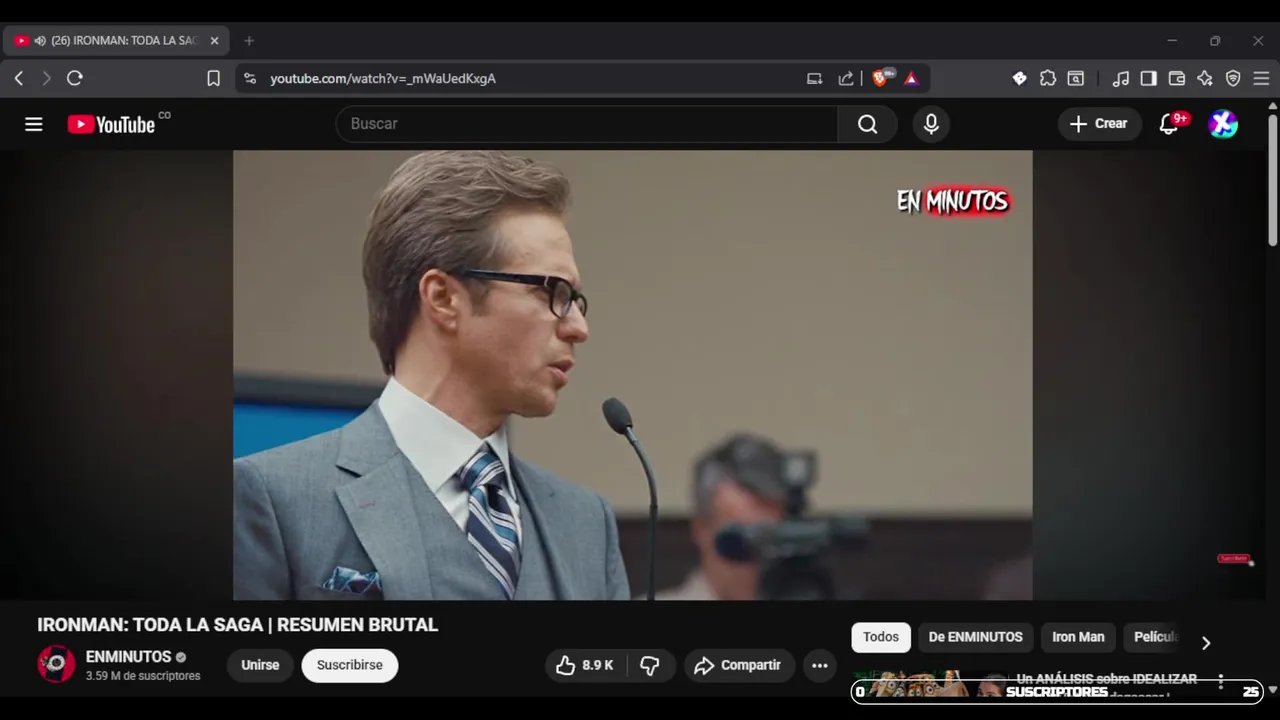Screen dimensions: 1280x720
Task: Click the 3.59 M de suscriptores text
Action: (143, 676)
